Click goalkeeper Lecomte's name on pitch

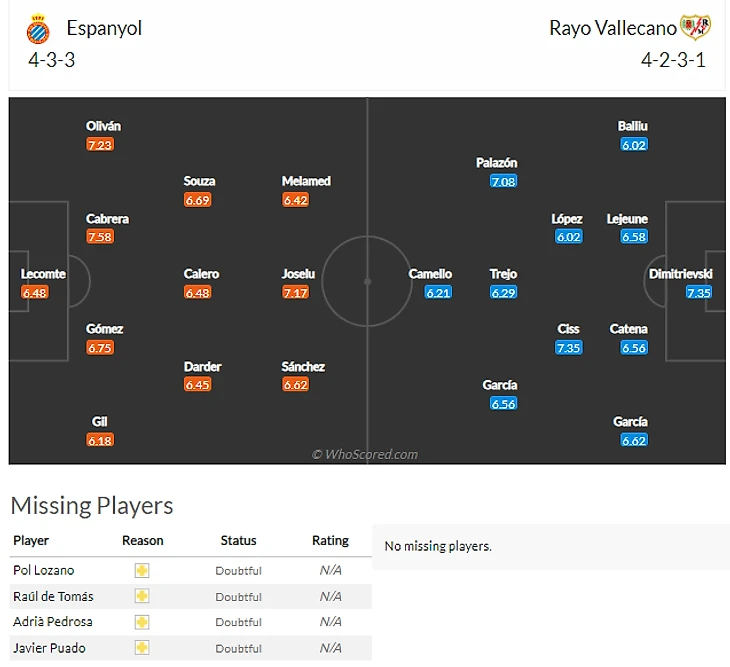pos(43,274)
